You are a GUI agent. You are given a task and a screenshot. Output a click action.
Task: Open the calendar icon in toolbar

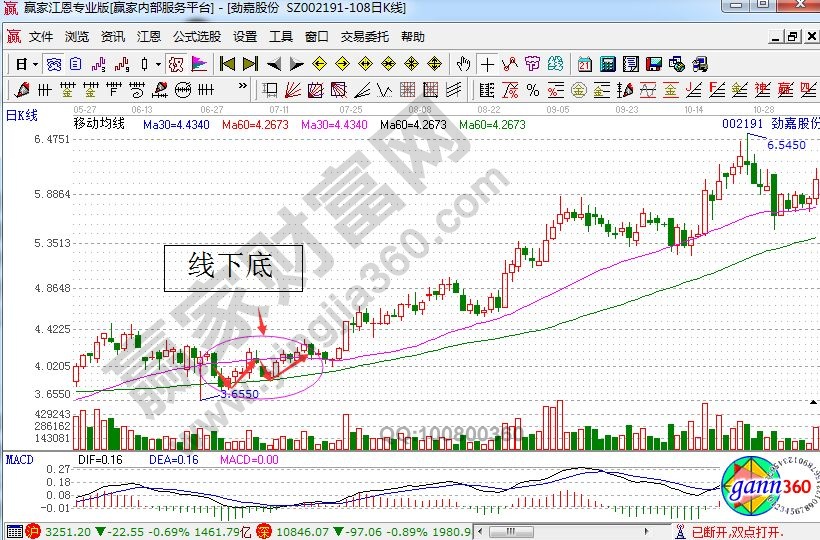pos(584,64)
